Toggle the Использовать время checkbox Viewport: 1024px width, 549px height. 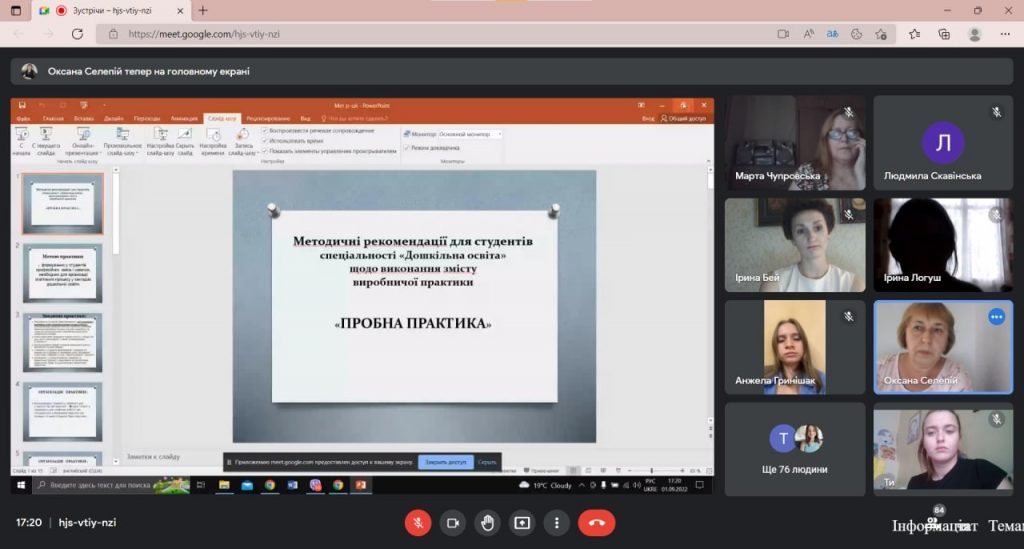(x=264, y=141)
